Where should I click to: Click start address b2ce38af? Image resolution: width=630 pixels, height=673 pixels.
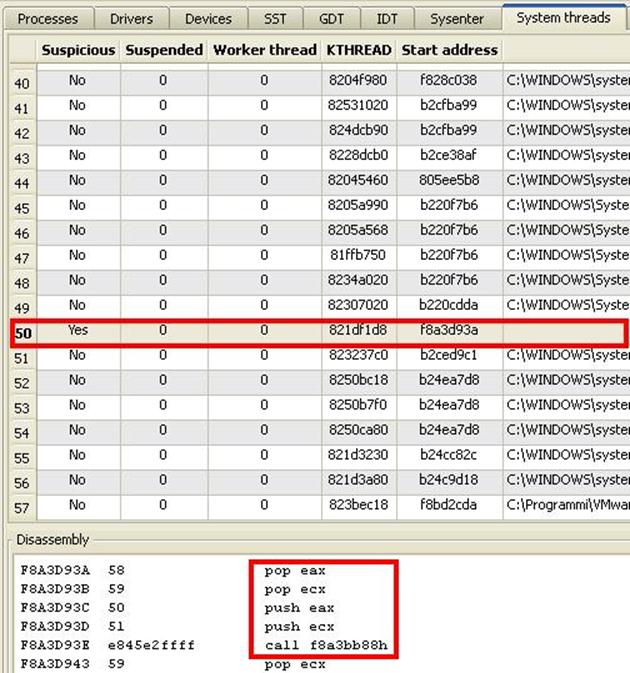448,155
